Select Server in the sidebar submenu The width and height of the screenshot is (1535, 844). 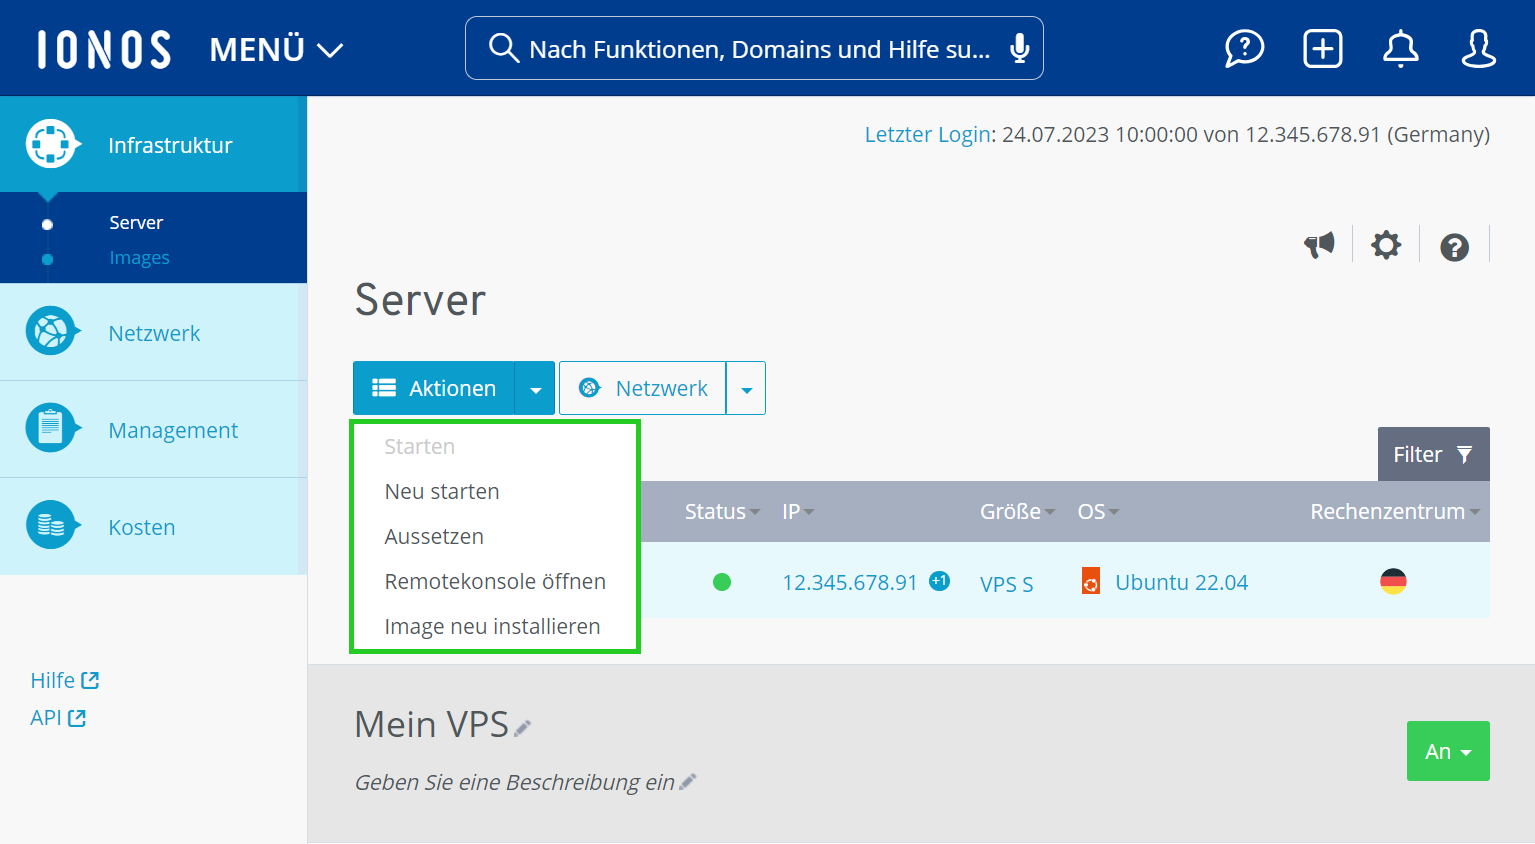pos(136,222)
